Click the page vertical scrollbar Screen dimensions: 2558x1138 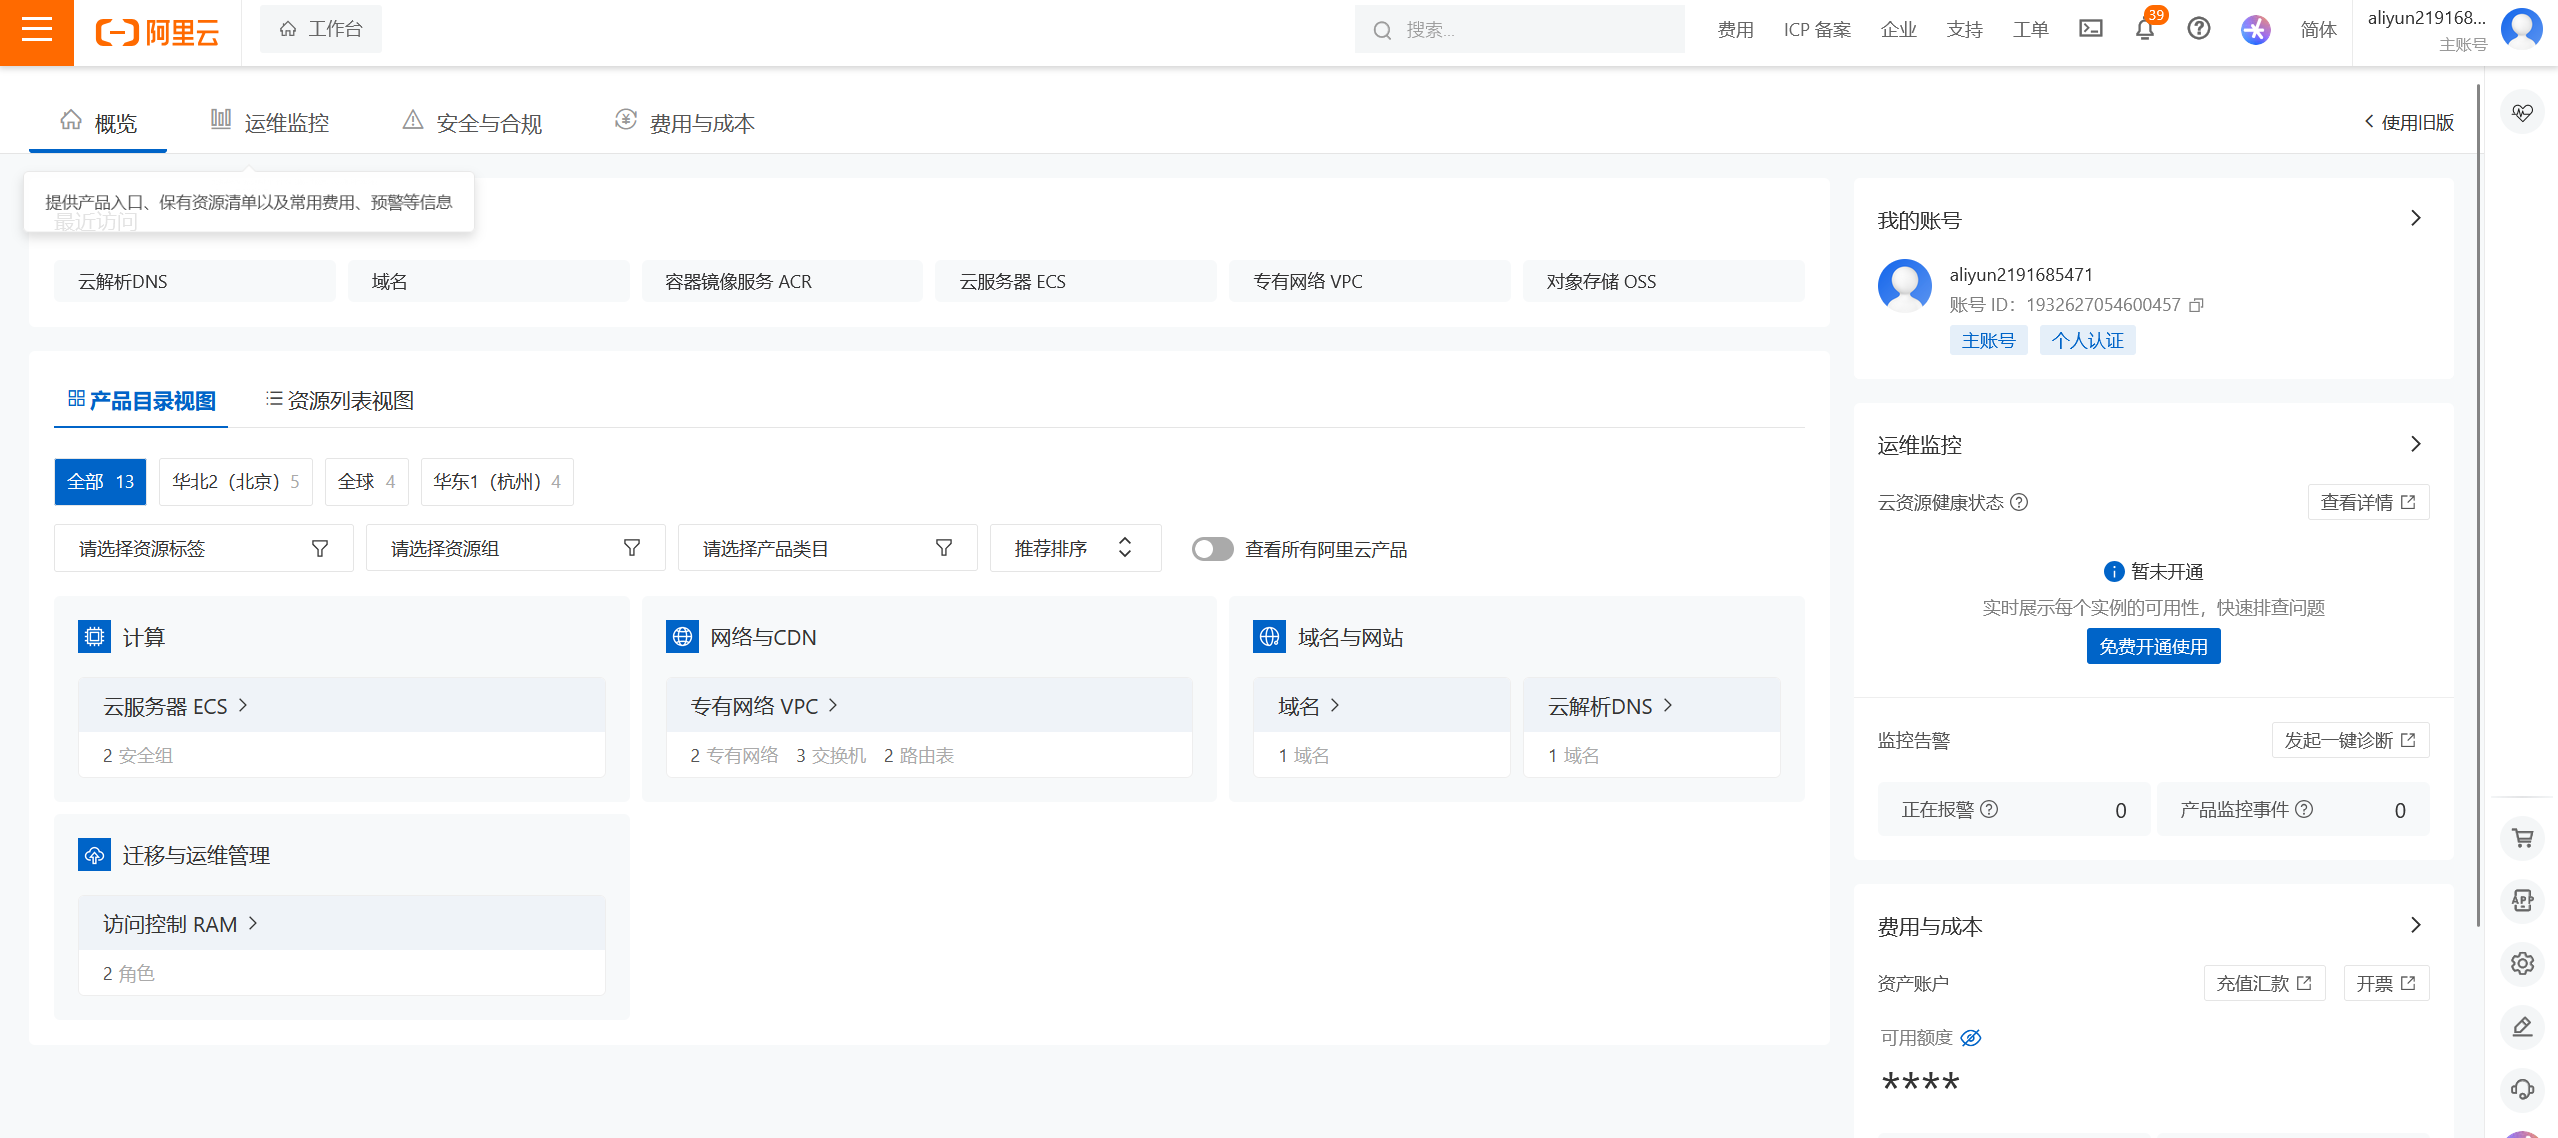pyautogui.click(x=2478, y=505)
